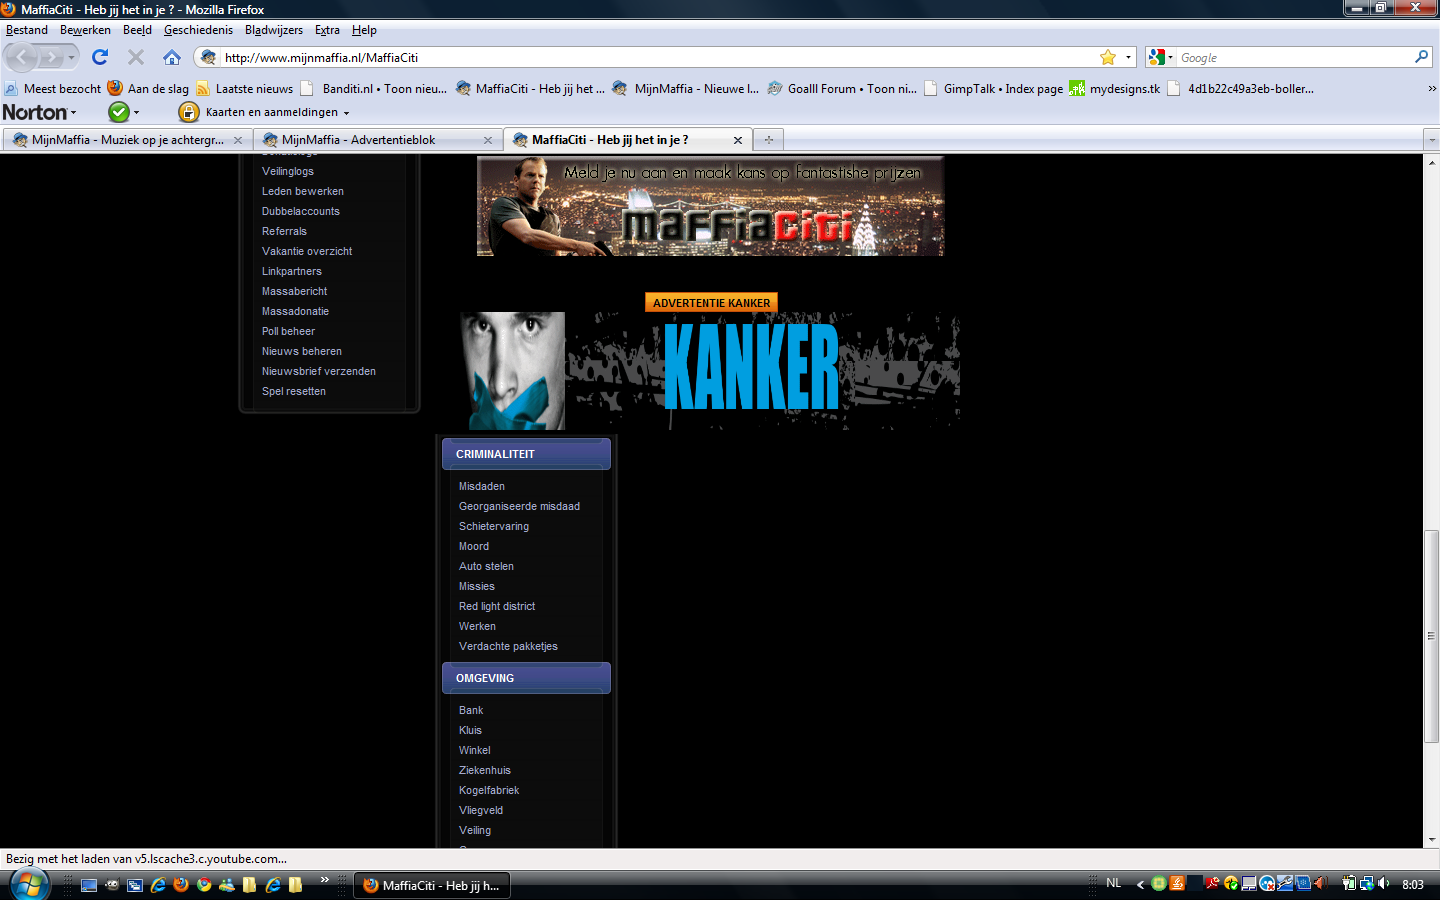Launch Firefox from quick launch

(x=181, y=885)
